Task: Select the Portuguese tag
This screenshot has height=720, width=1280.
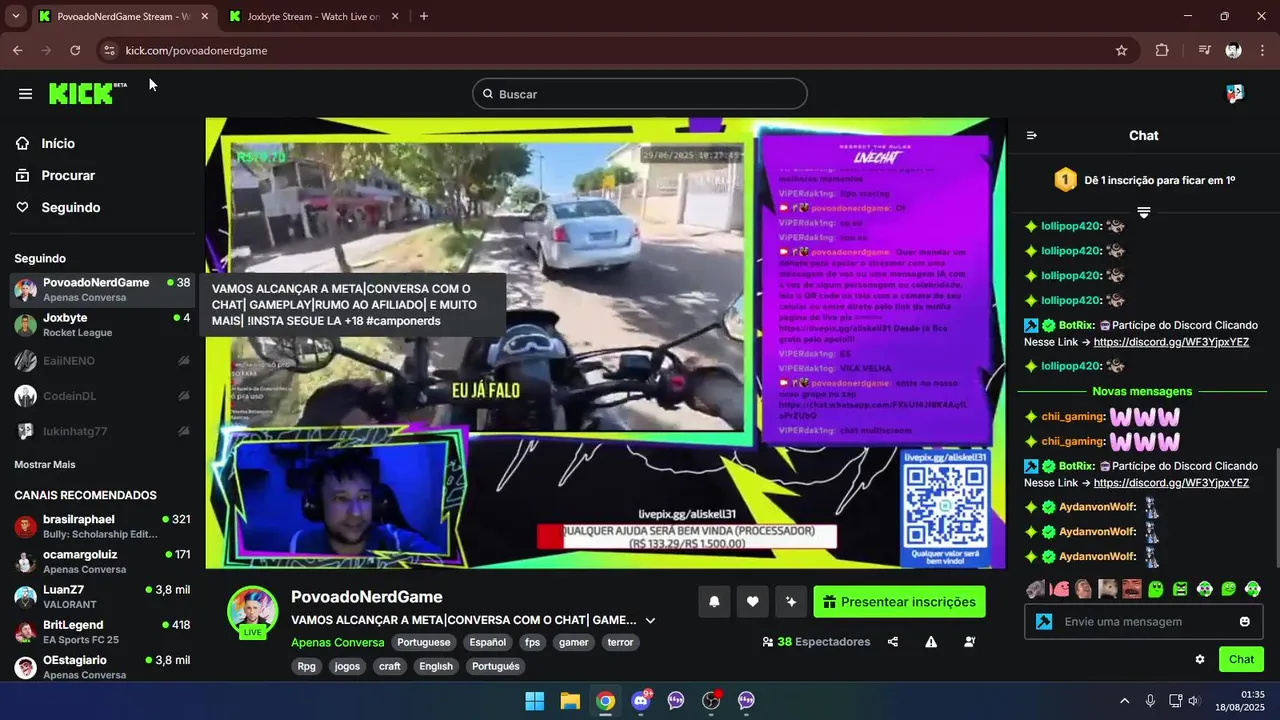Action: (425, 642)
